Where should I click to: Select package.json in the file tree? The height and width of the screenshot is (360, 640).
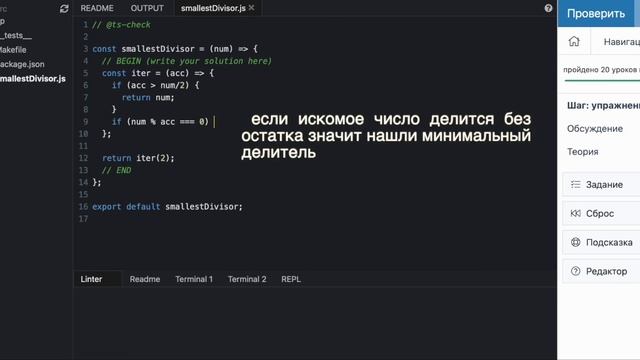(x=22, y=64)
